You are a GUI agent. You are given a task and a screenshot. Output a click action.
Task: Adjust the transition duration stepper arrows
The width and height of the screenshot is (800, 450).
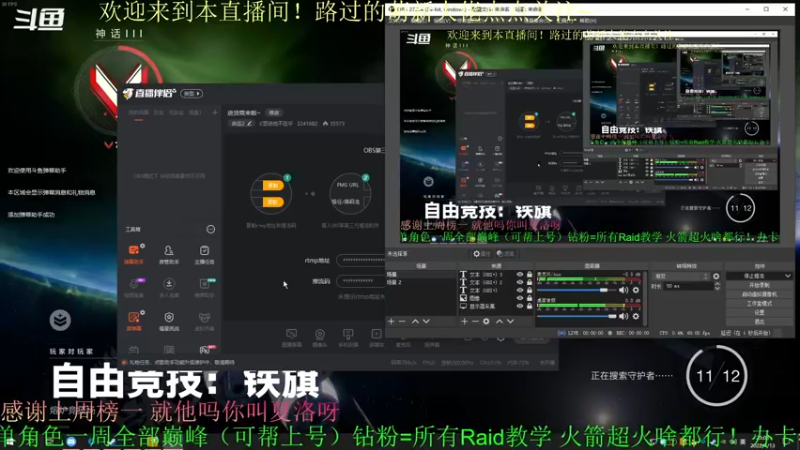pos(717,287)
